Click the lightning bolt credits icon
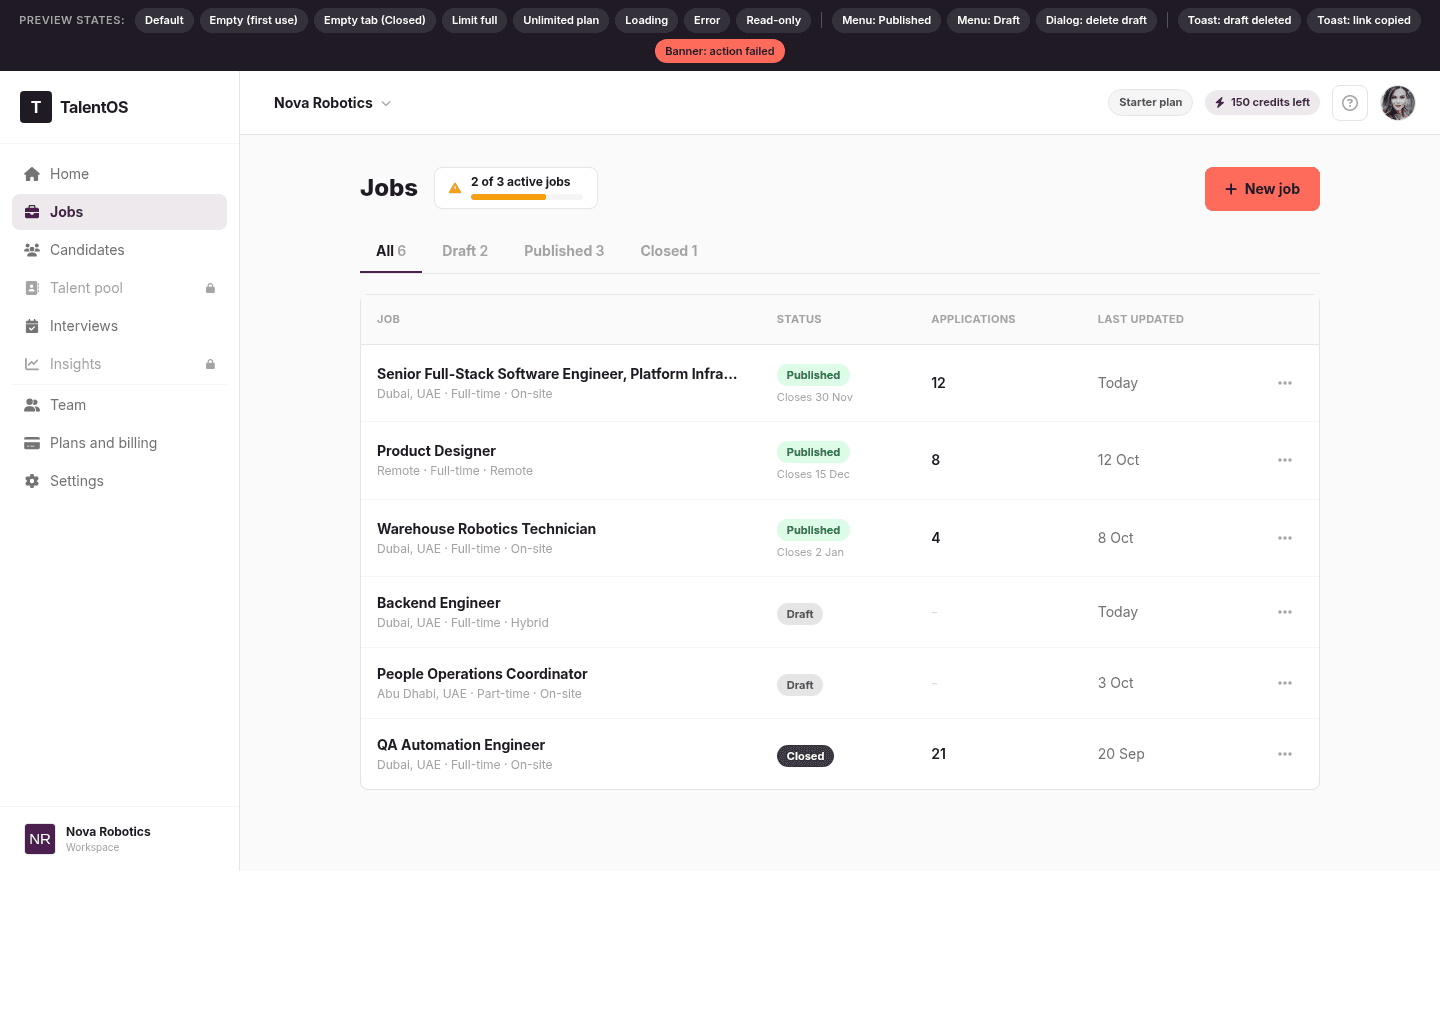The height and width of the screenshot is (1024, 1440). pyautogui.click(x=1220, y=103)
